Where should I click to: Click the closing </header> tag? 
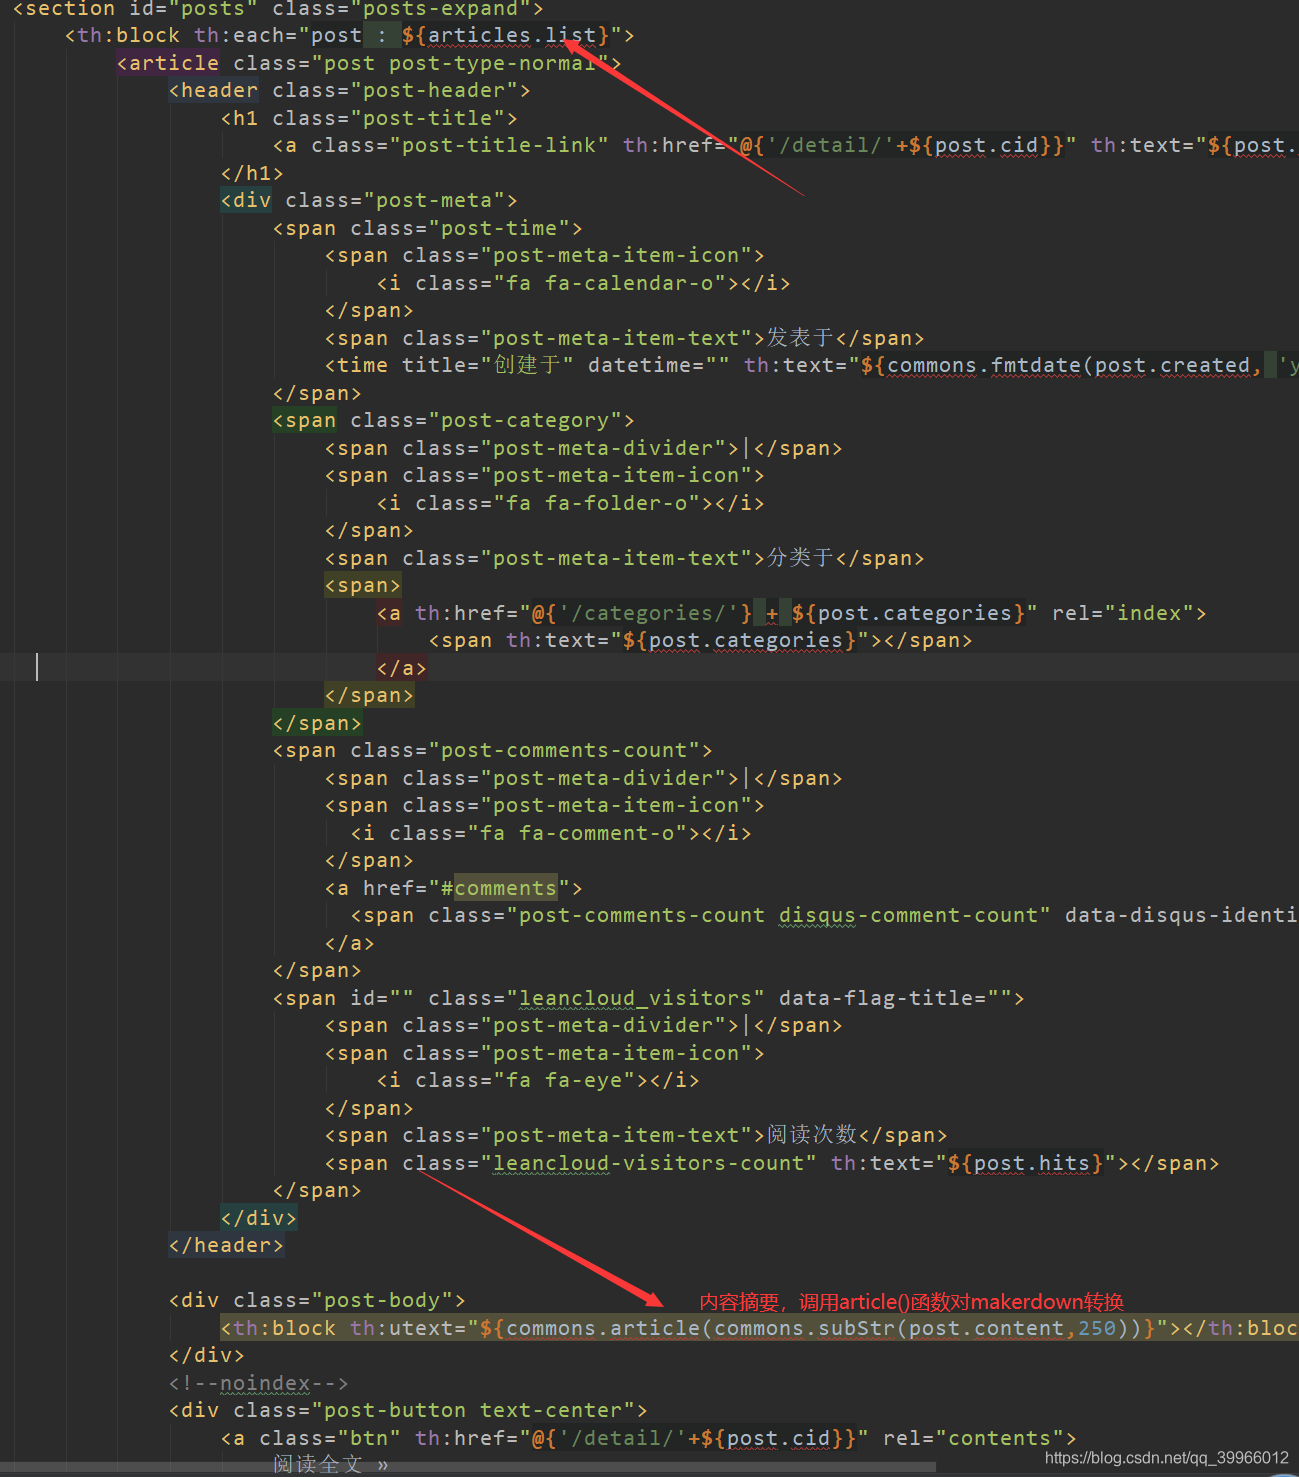tap(226, 1245)
